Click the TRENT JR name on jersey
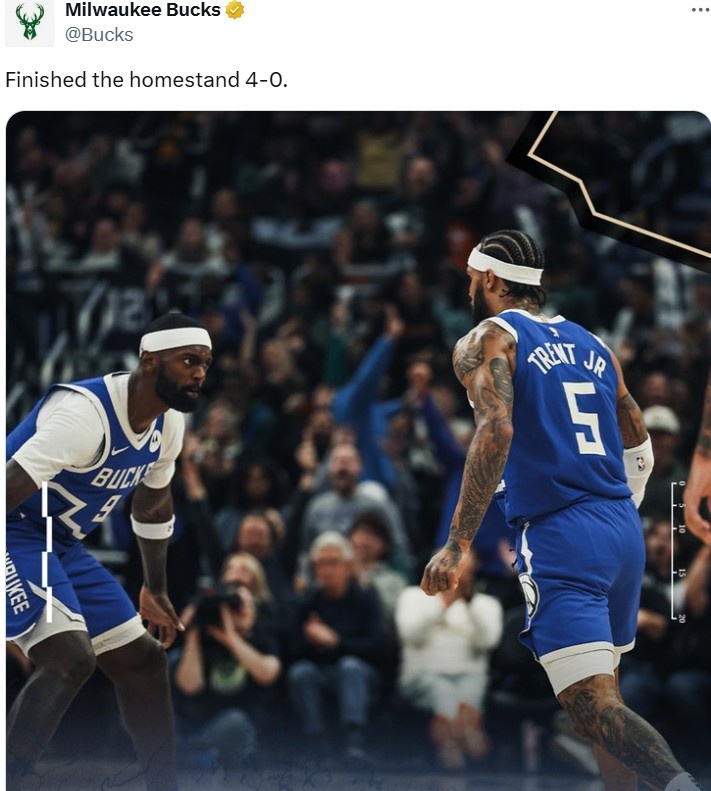This screenshot has height=791, width=711. pyautogui.click(x=566, y=359)
